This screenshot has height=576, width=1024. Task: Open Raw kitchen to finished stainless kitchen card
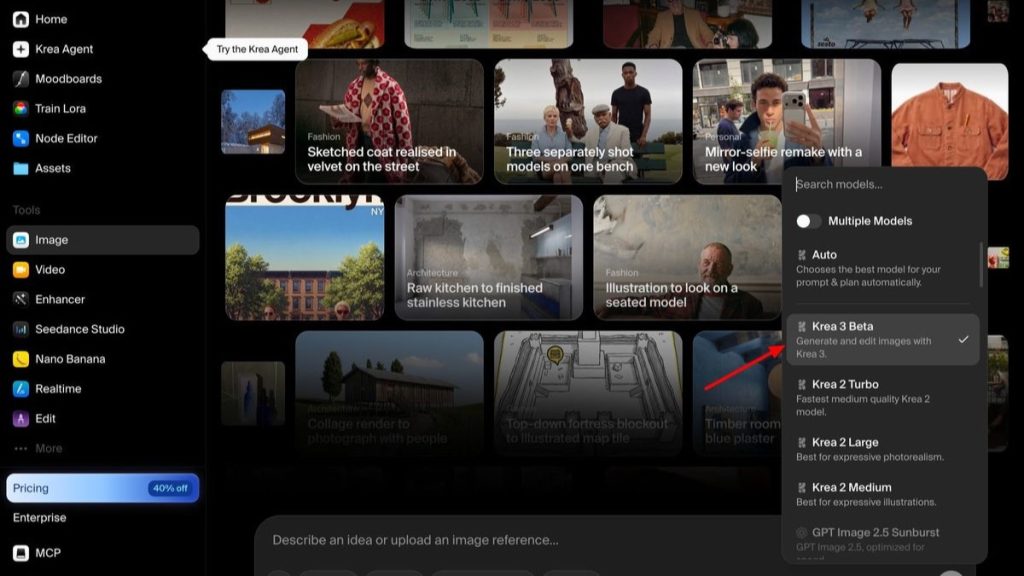pyautogui.click(x=488, y=257)
